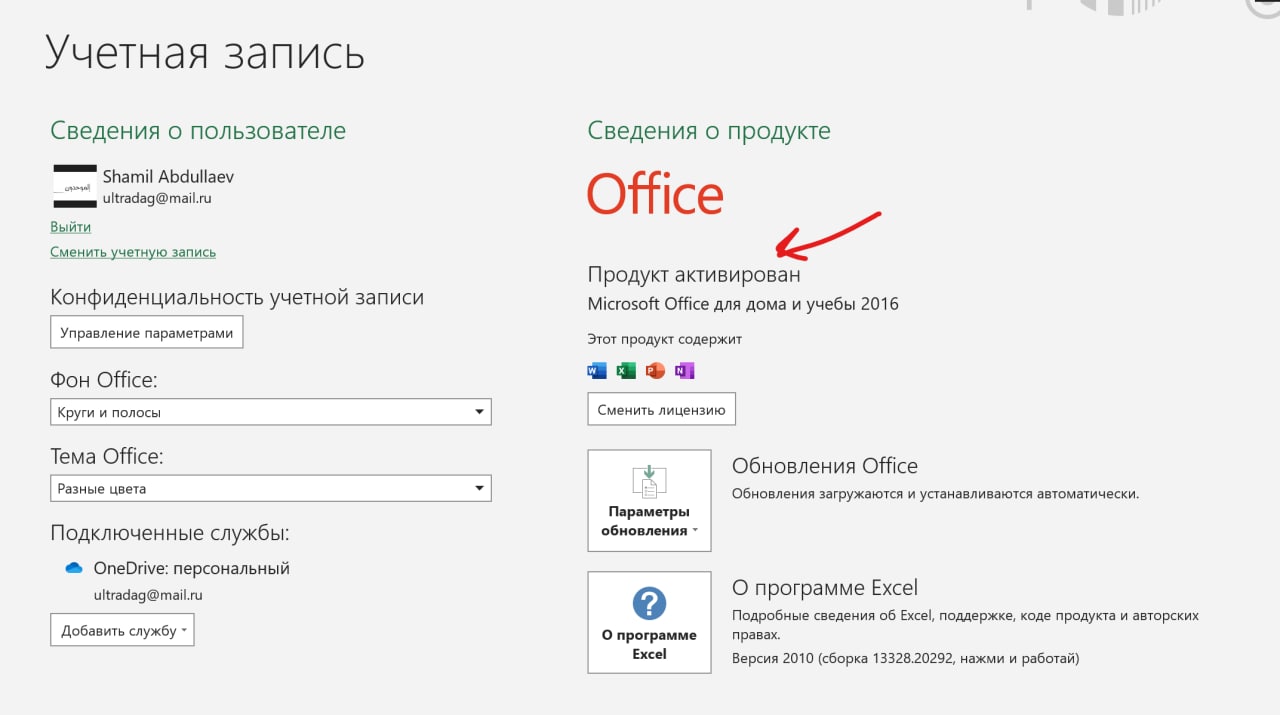The image size is (1280, 715).
Task: Click OneDrive: персональный service entry
Action: point(191,568)
